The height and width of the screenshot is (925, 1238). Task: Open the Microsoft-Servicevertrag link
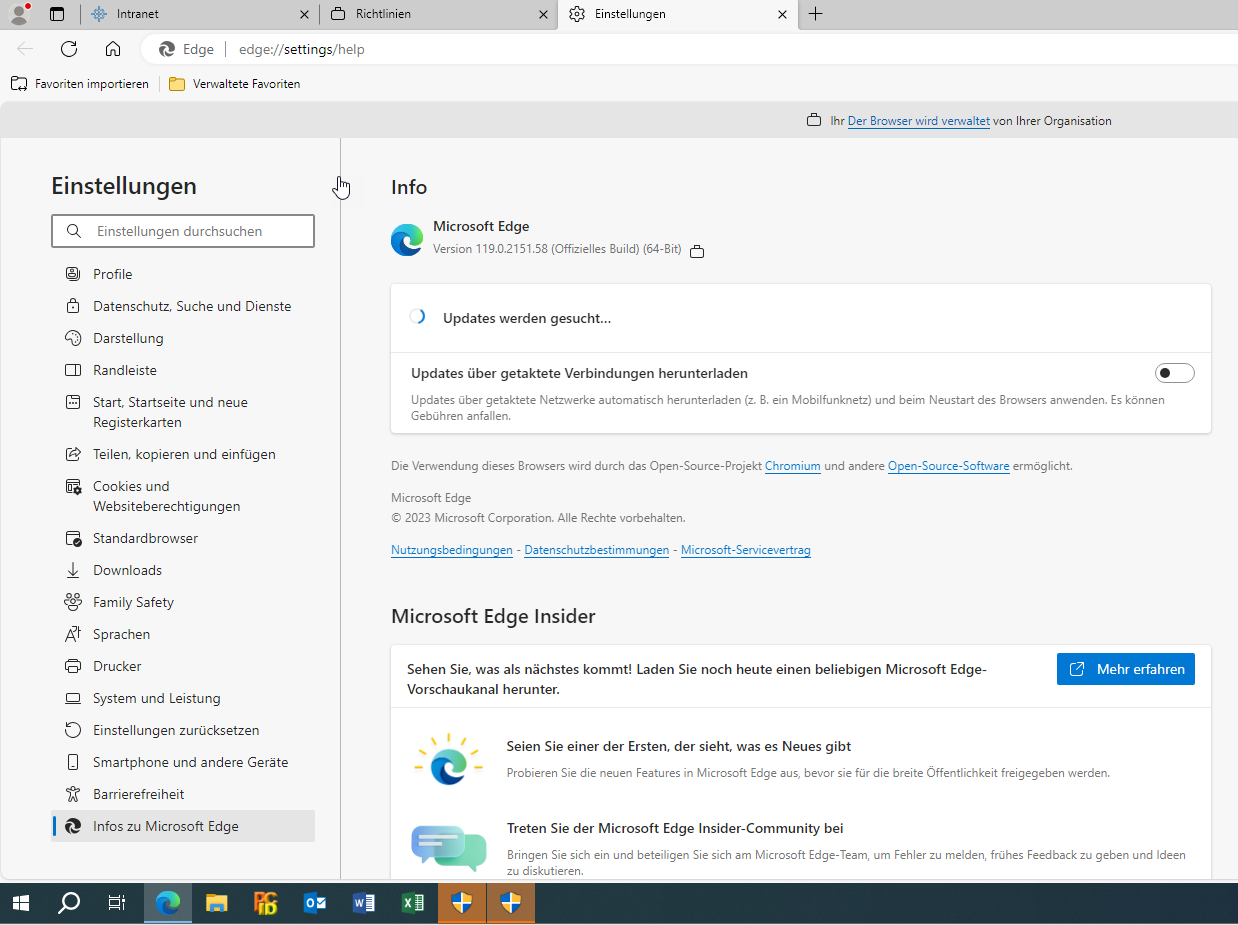(x=746, y=550)
